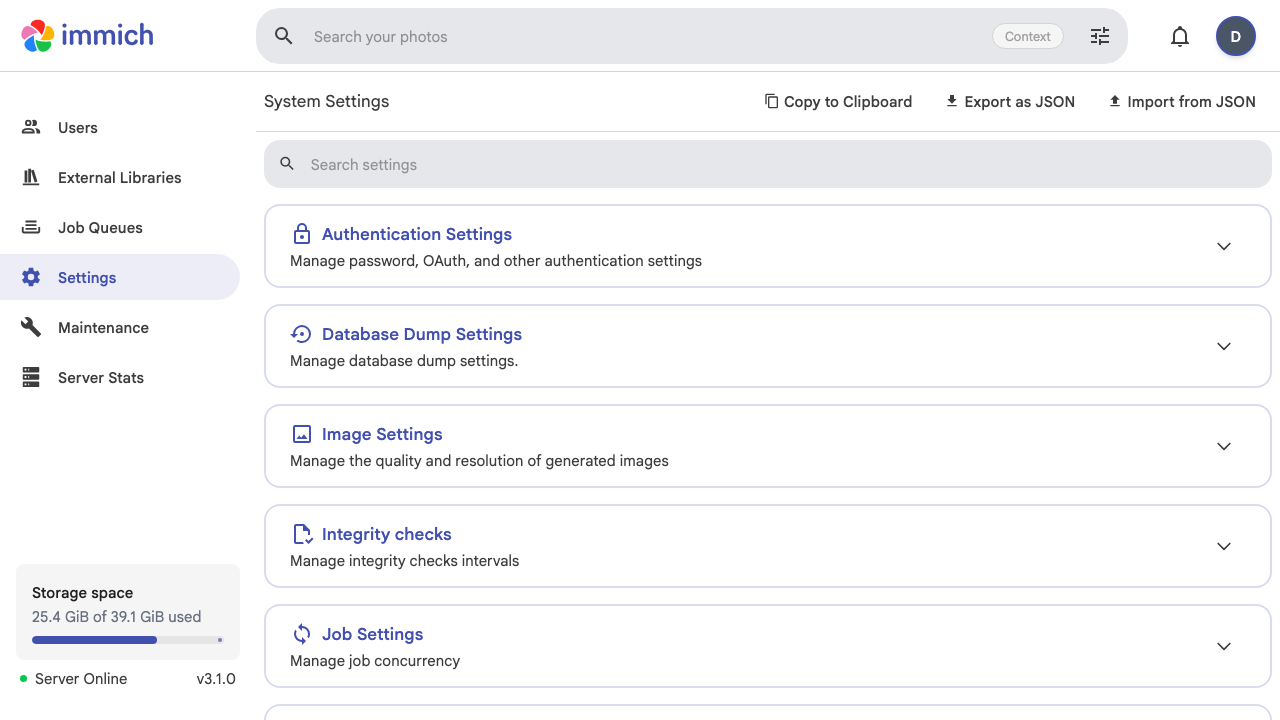This screenshot has height=720, width=1280.
Task: Navigate to Job Queues
Action: [120, 227]
